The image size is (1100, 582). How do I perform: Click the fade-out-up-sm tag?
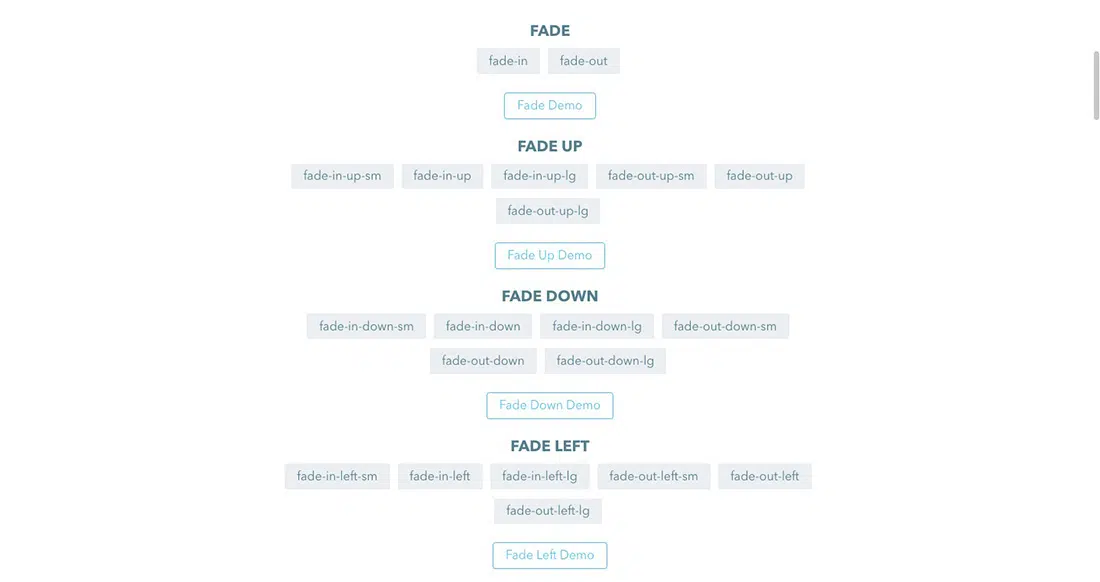click(651, 176)
